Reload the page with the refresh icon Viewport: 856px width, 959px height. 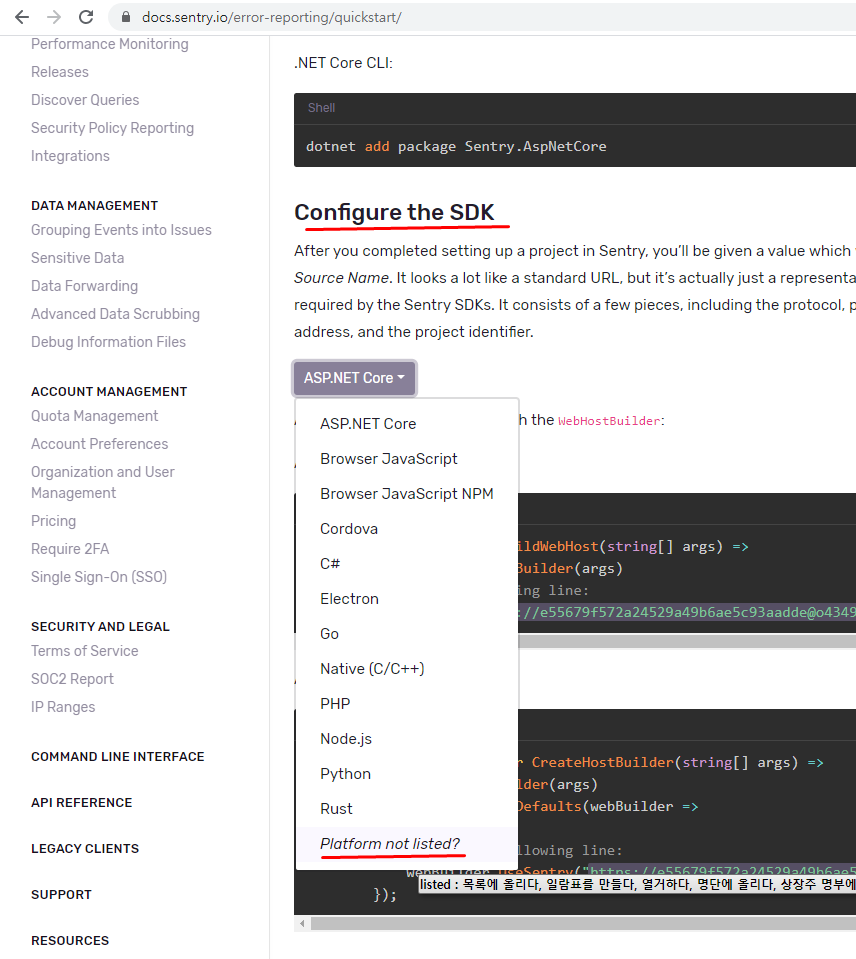[x=86, y=17]
